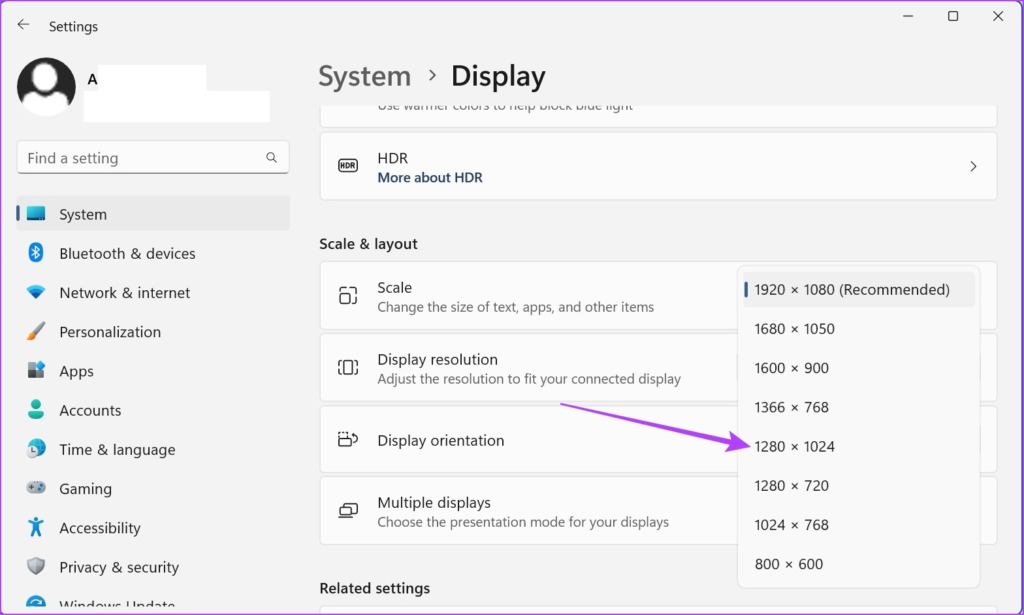Select System in the sidebar menu

82,213
